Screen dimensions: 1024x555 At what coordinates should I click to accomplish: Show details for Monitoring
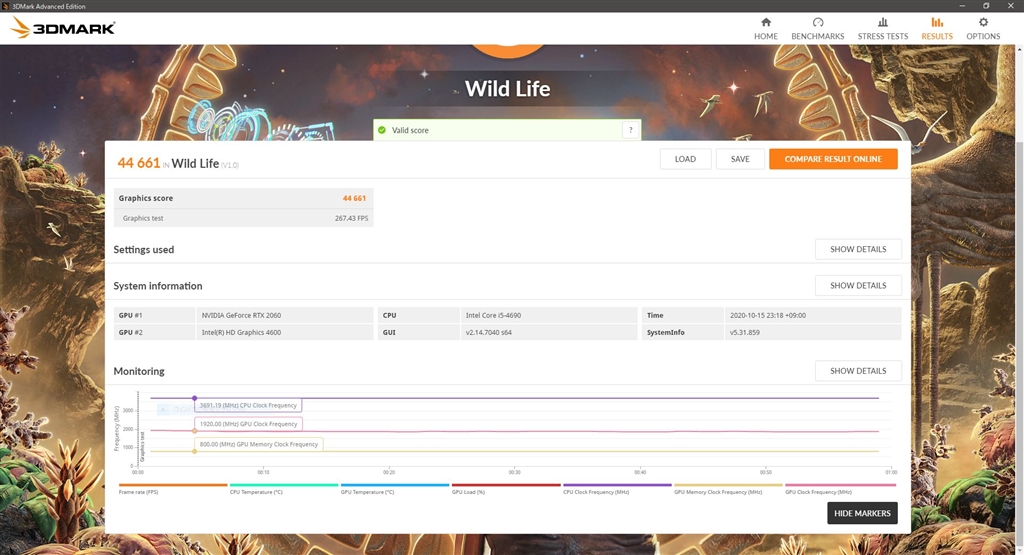[858, 371]
